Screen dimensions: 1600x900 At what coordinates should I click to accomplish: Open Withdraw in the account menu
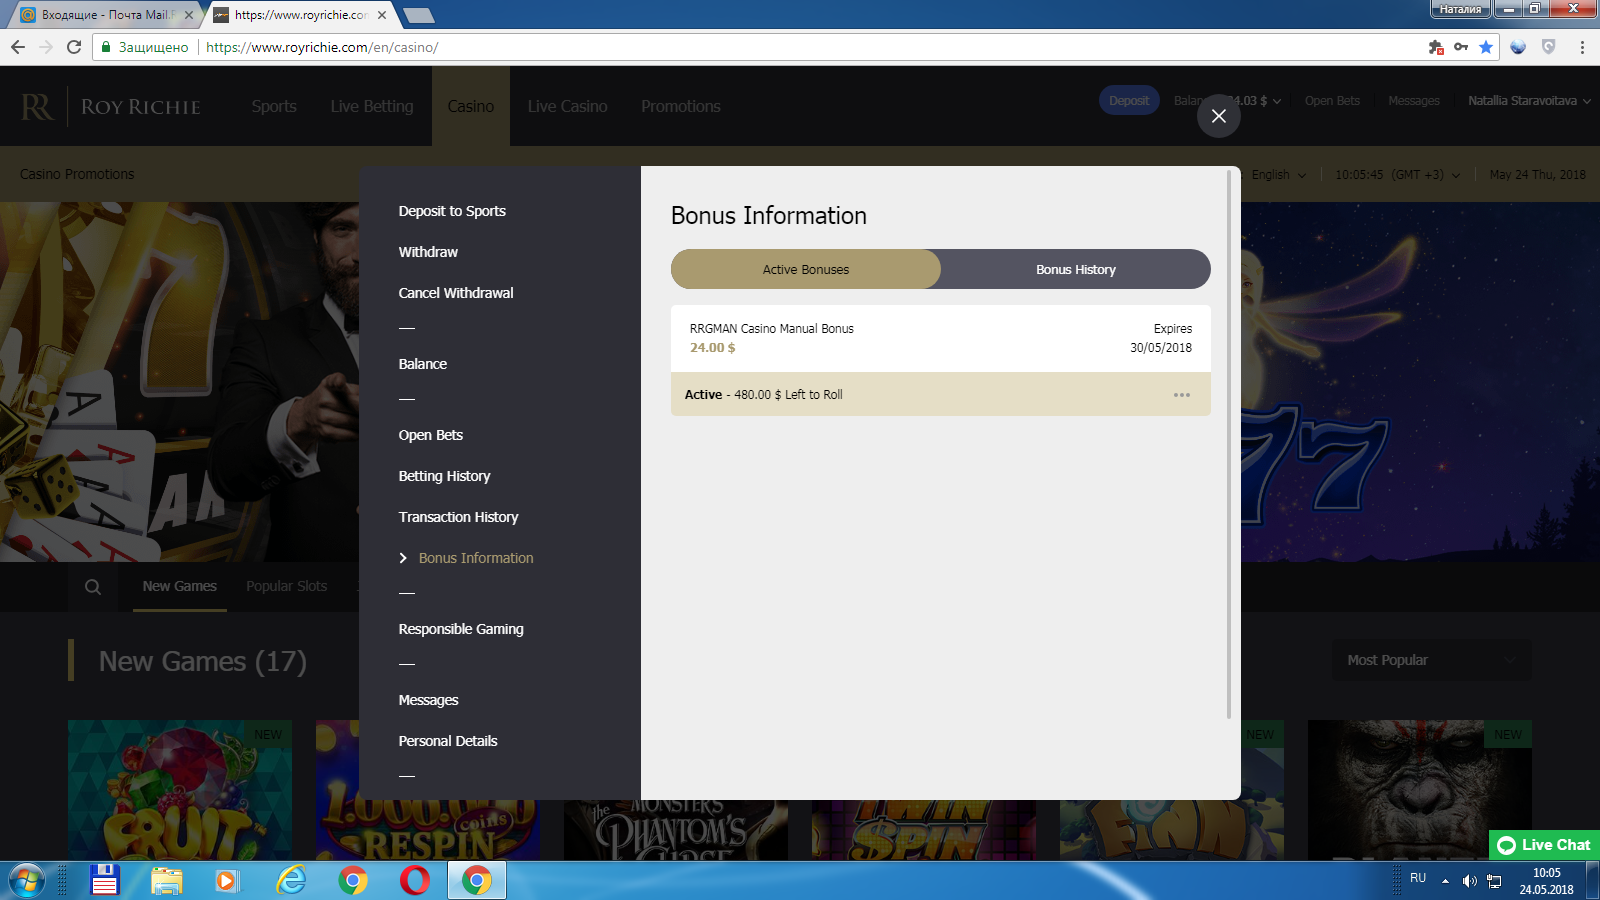(x=428, y=252)
